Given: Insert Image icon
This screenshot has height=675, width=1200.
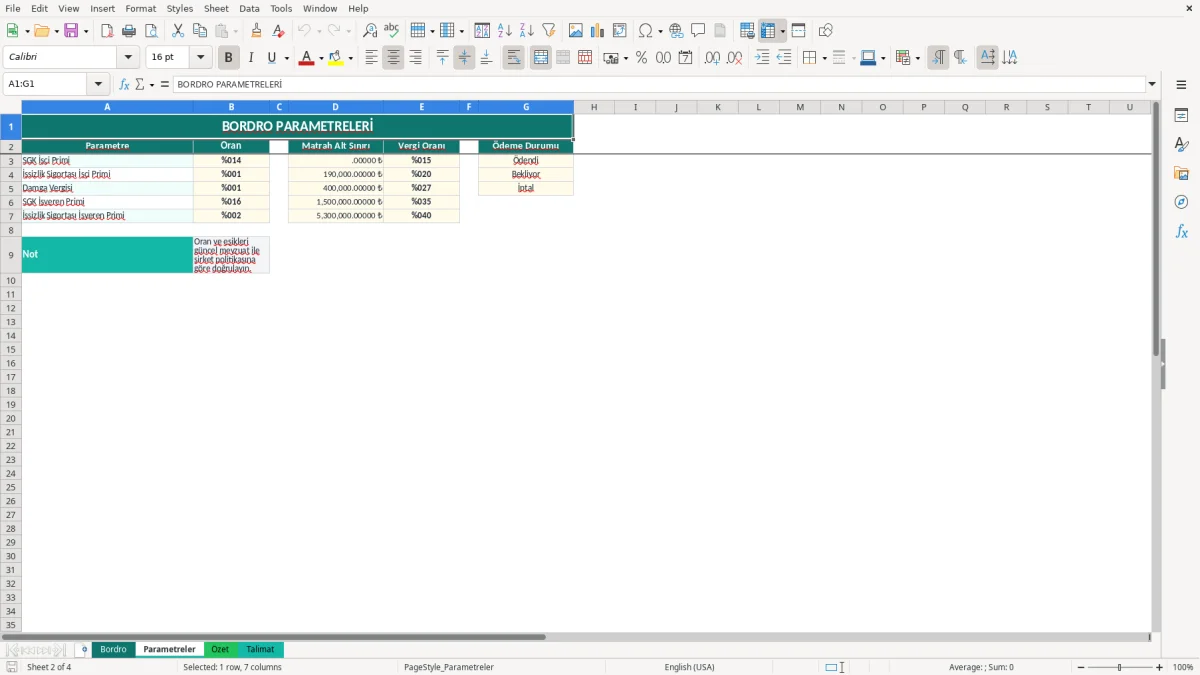Looking at the screenshot, I should click(x=576, y=31).
